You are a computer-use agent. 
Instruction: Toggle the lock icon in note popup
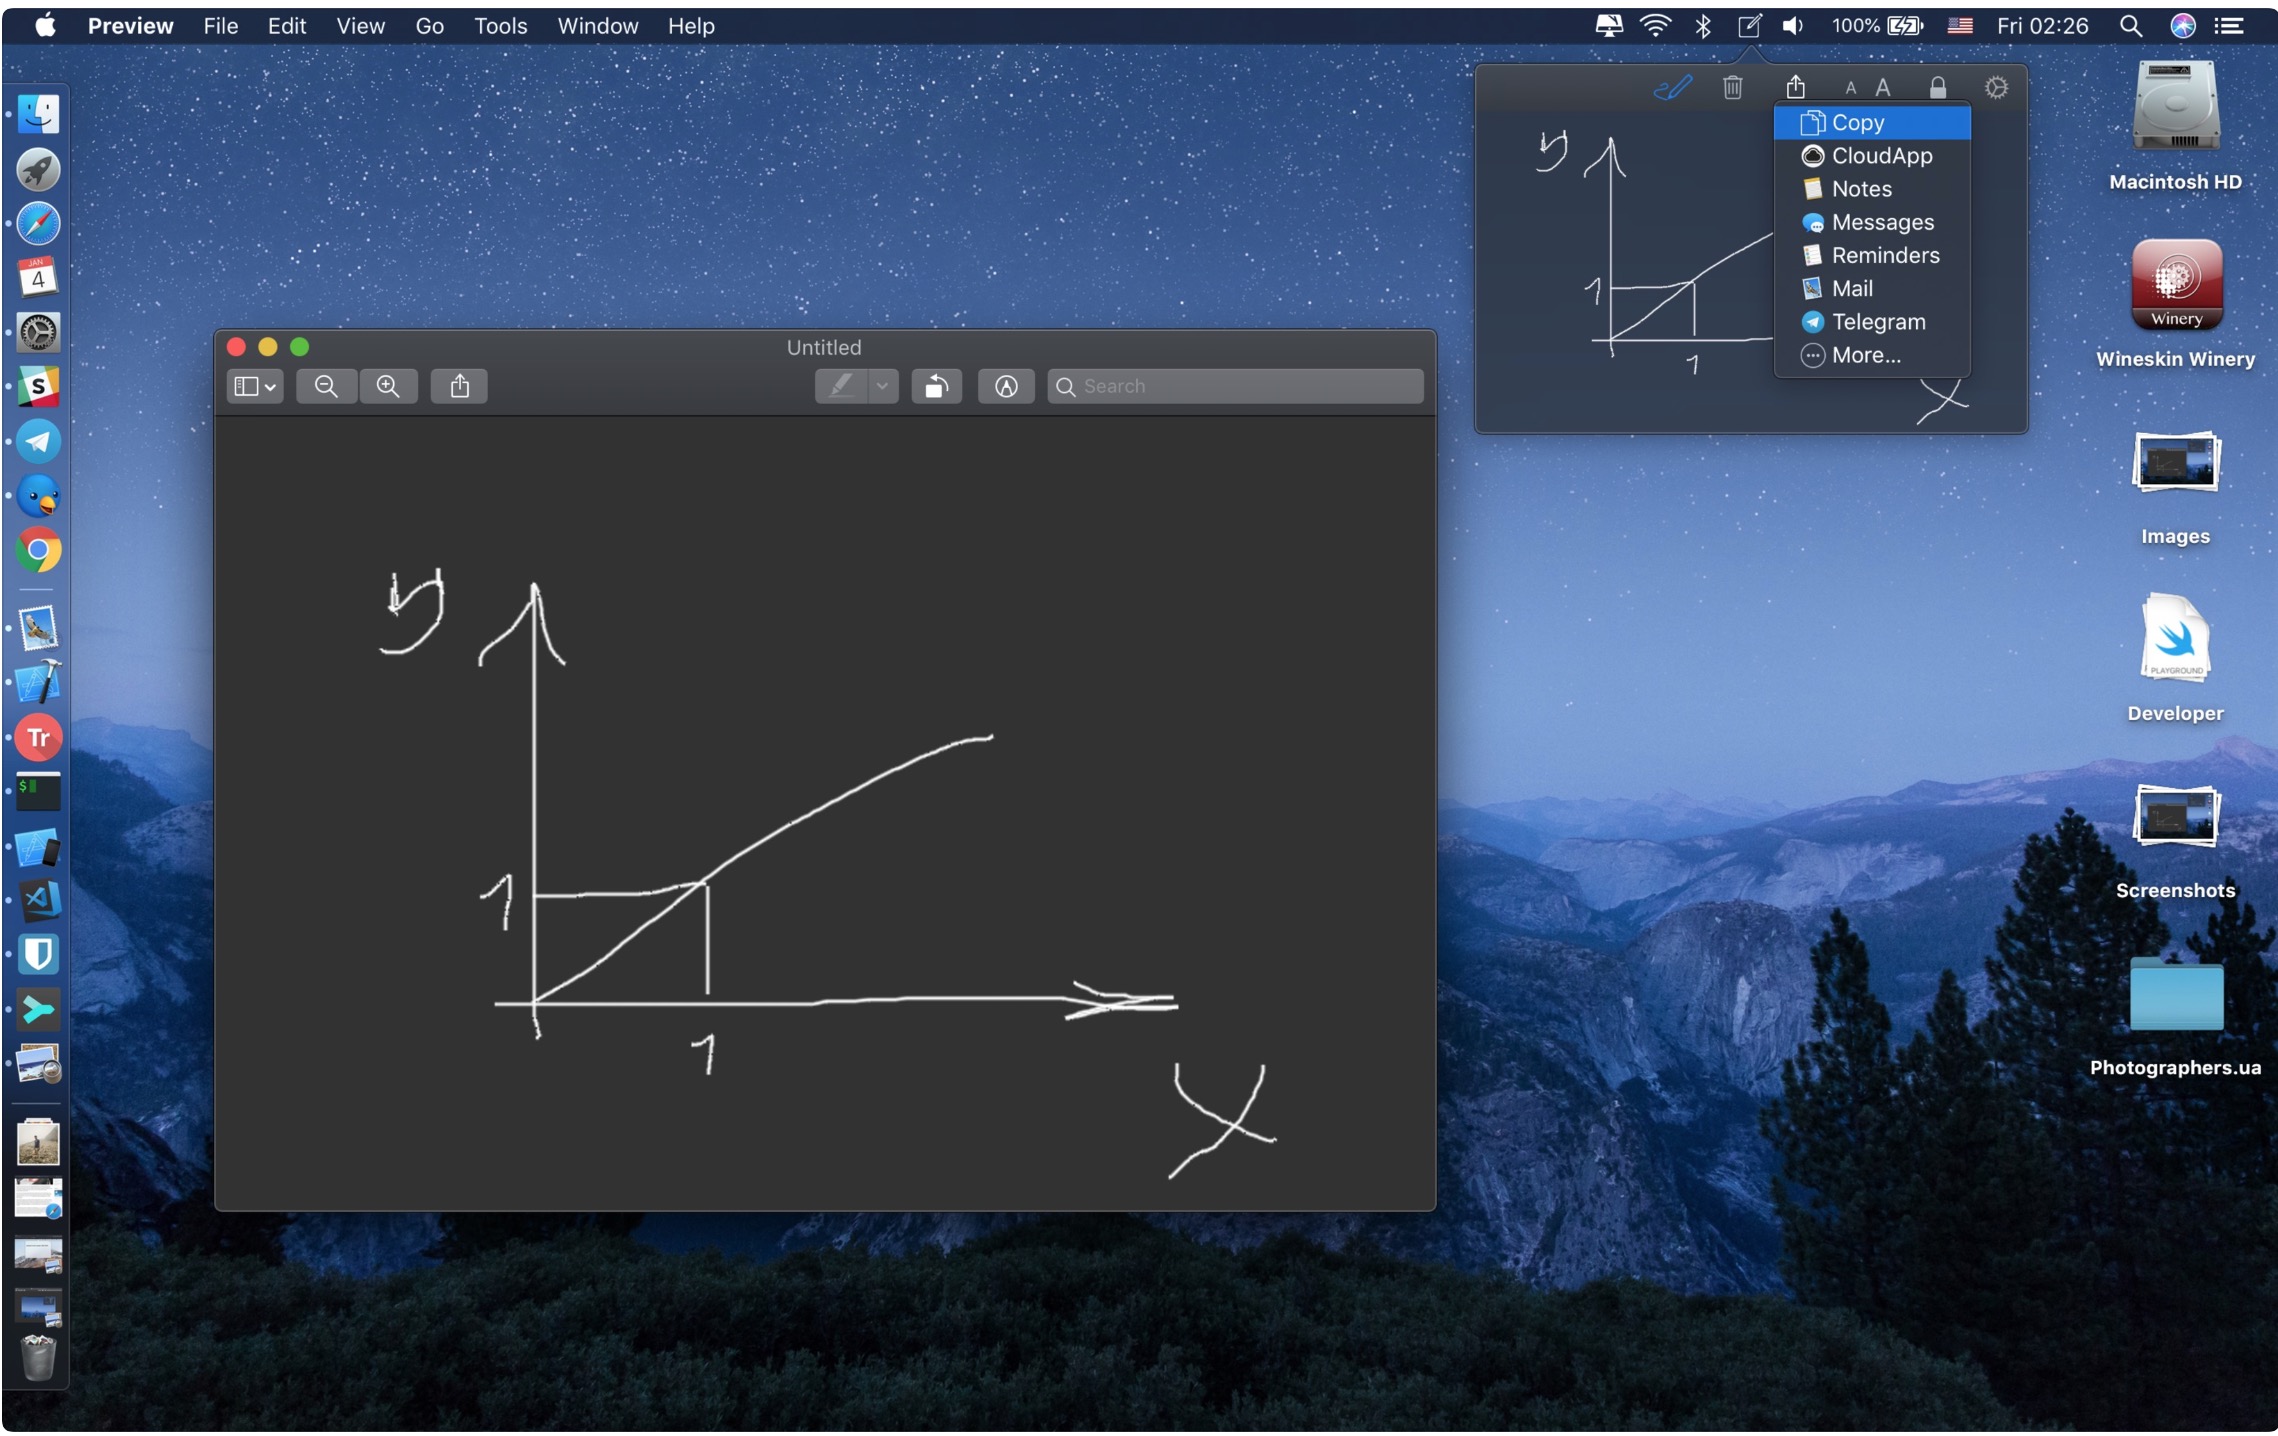1938,88
